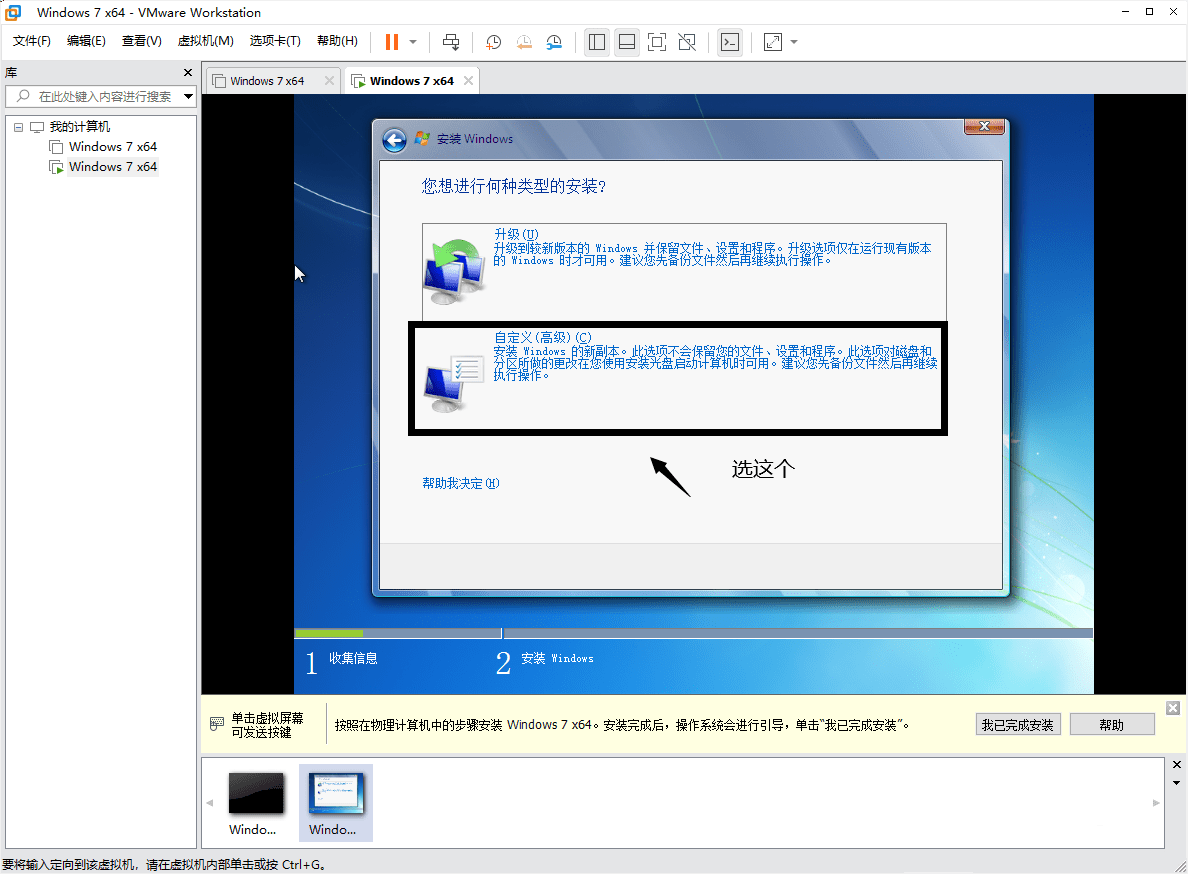Revert to the previous snapshot icon
The height and width of the screenshot is (874, 1188).
[524, 42]
